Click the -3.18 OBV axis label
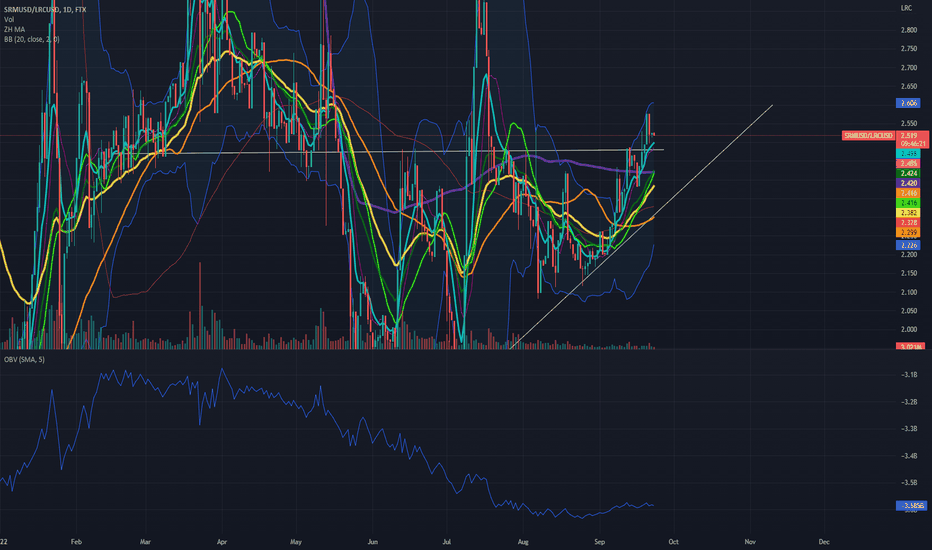 [x=909, y=375]
